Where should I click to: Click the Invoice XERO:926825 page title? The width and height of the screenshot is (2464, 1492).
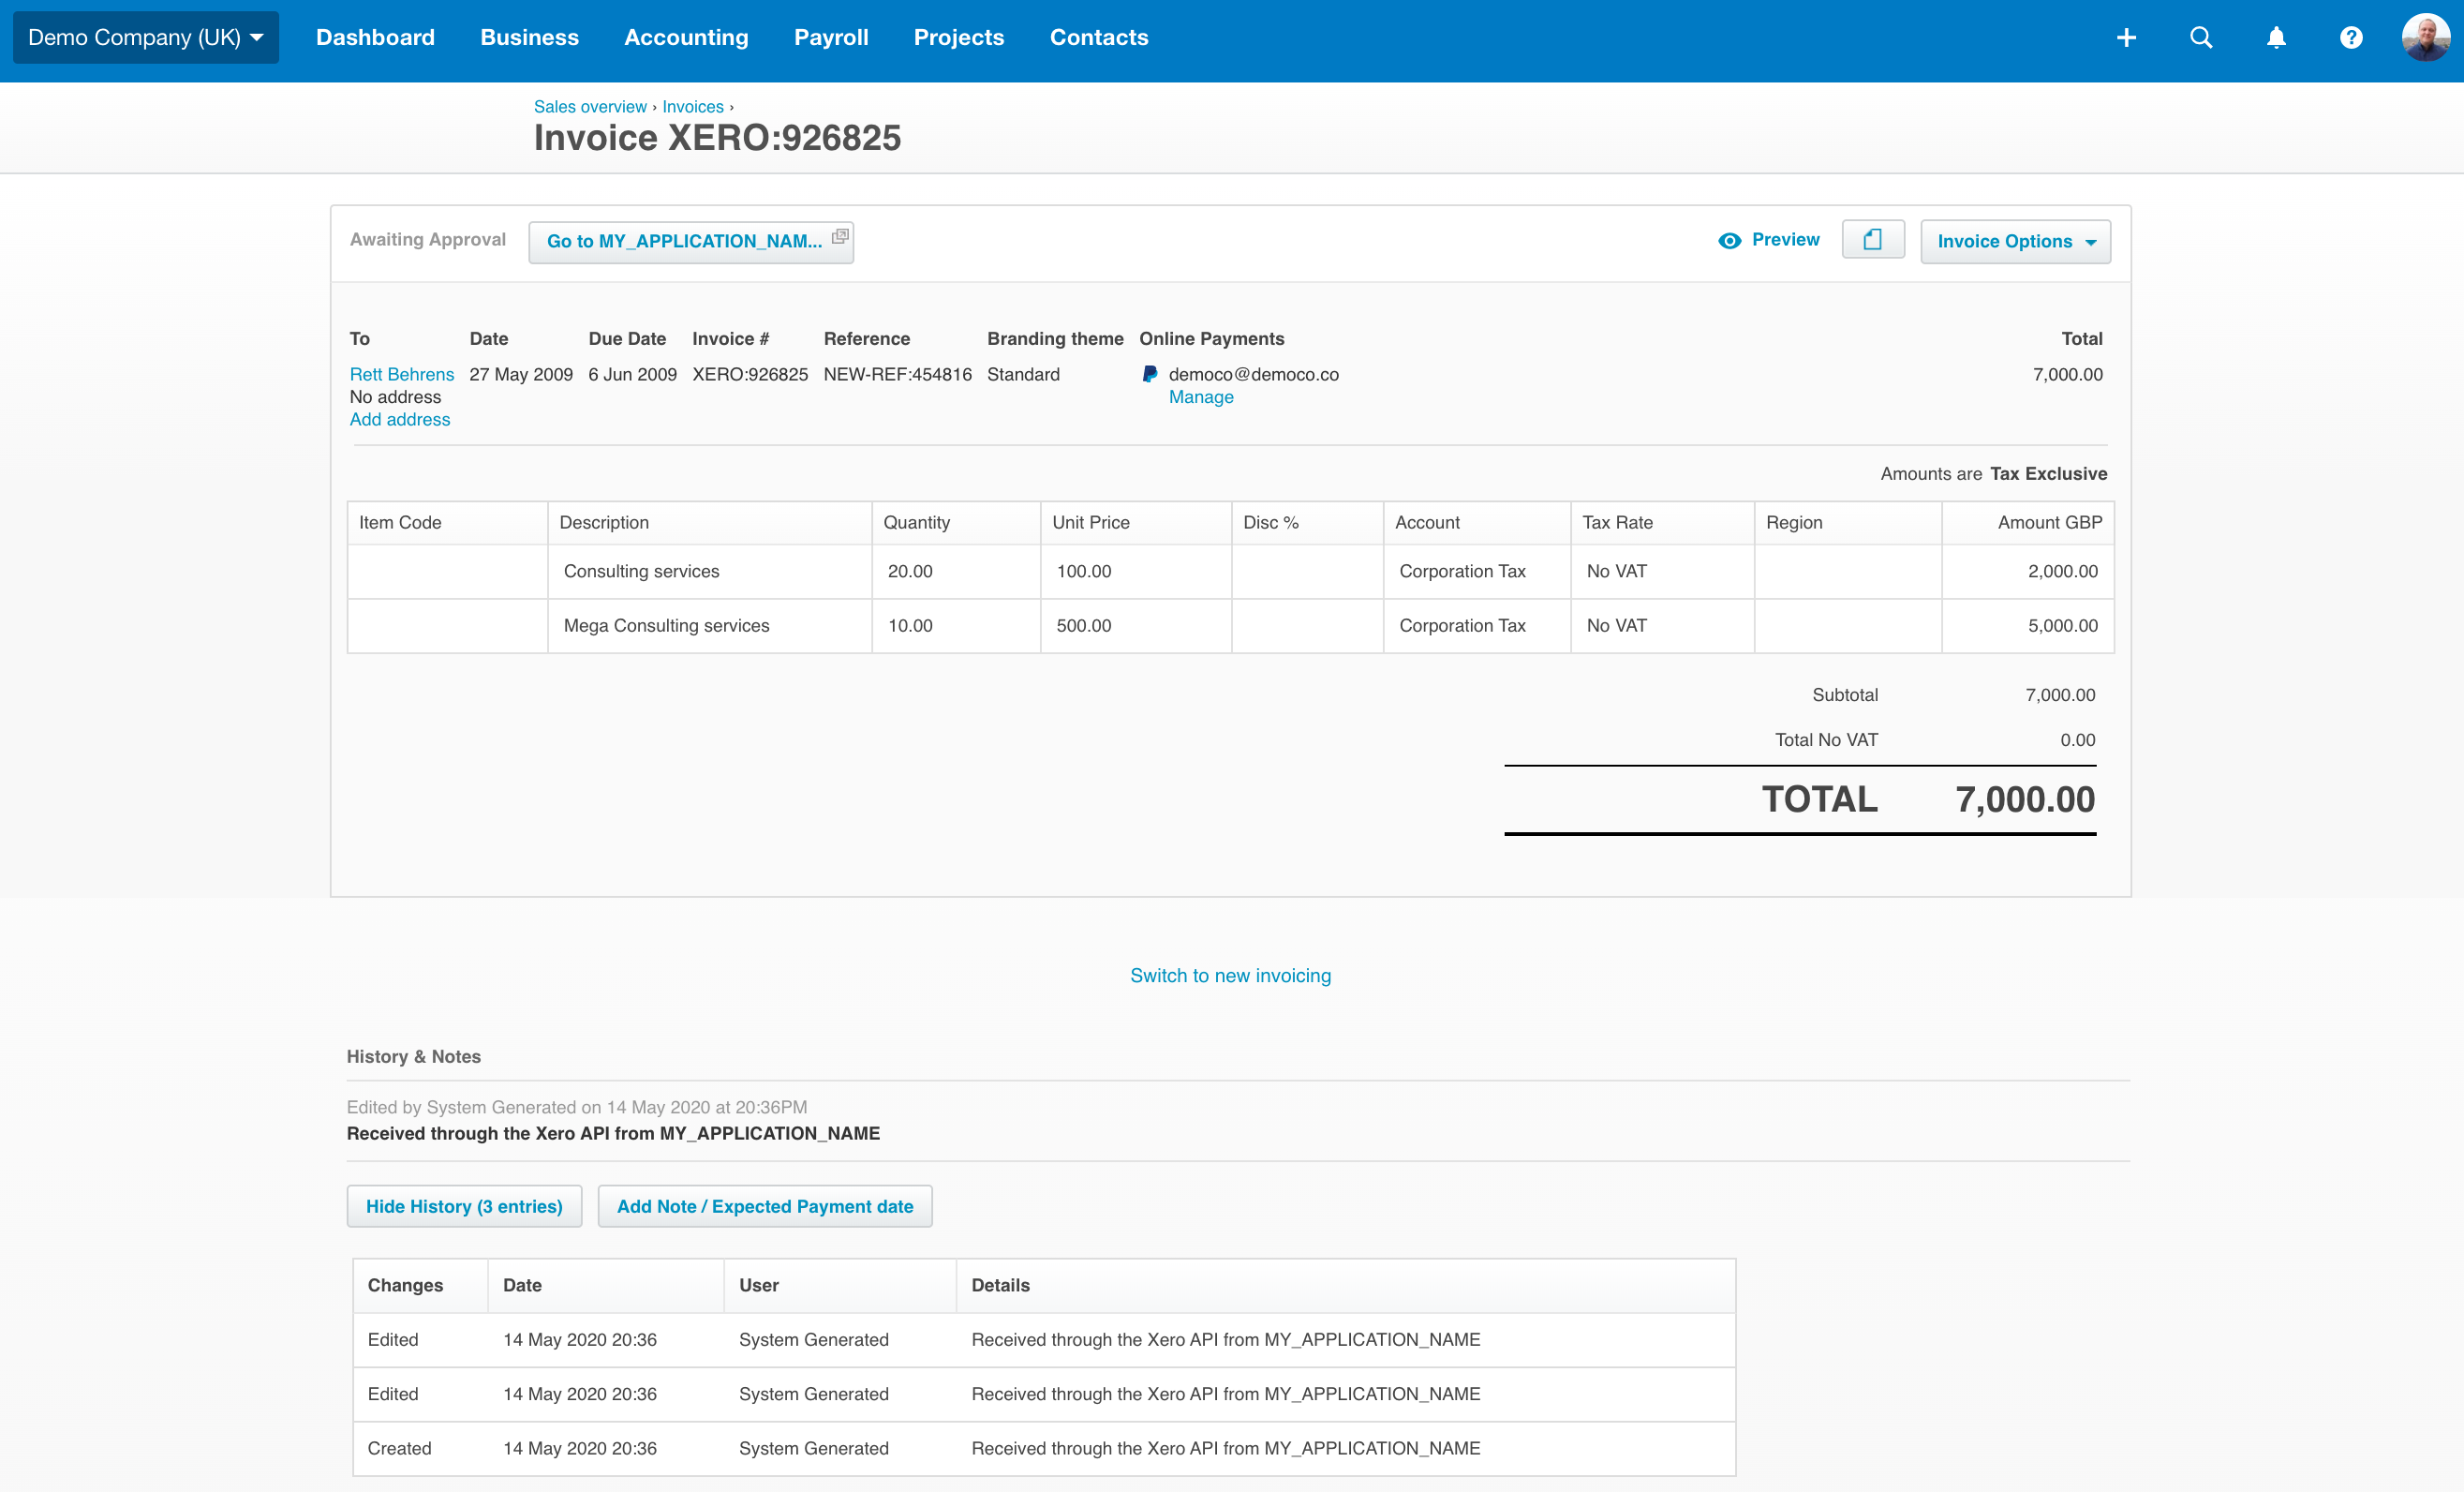(x=717, y=138)
